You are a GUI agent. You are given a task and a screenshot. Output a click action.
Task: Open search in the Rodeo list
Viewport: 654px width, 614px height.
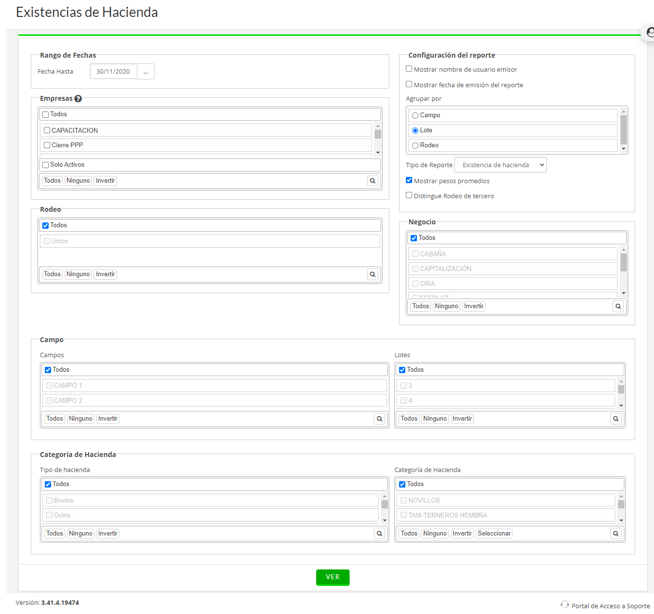pyautogui.click(x=372, y=274)
